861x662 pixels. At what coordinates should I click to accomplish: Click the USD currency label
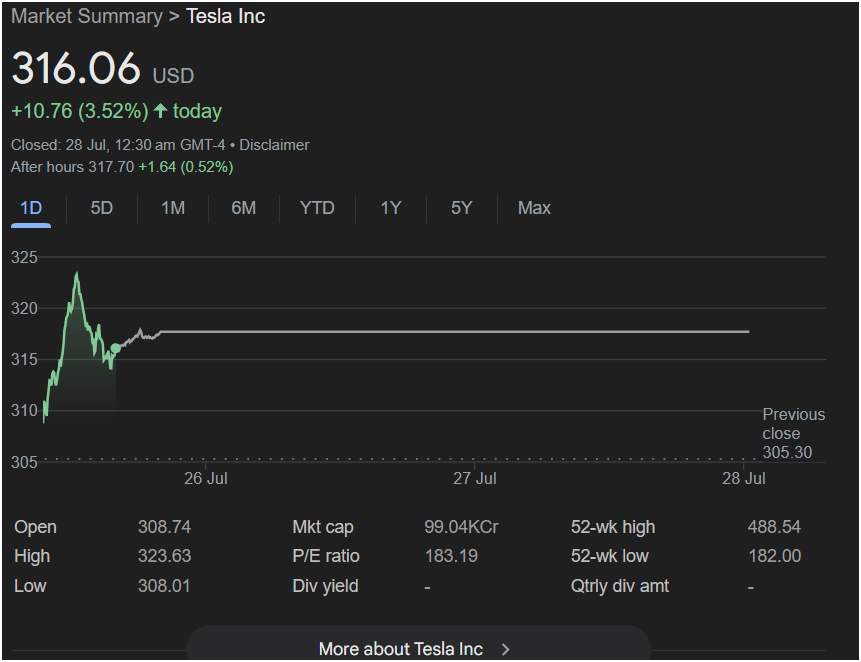[174, 76]
